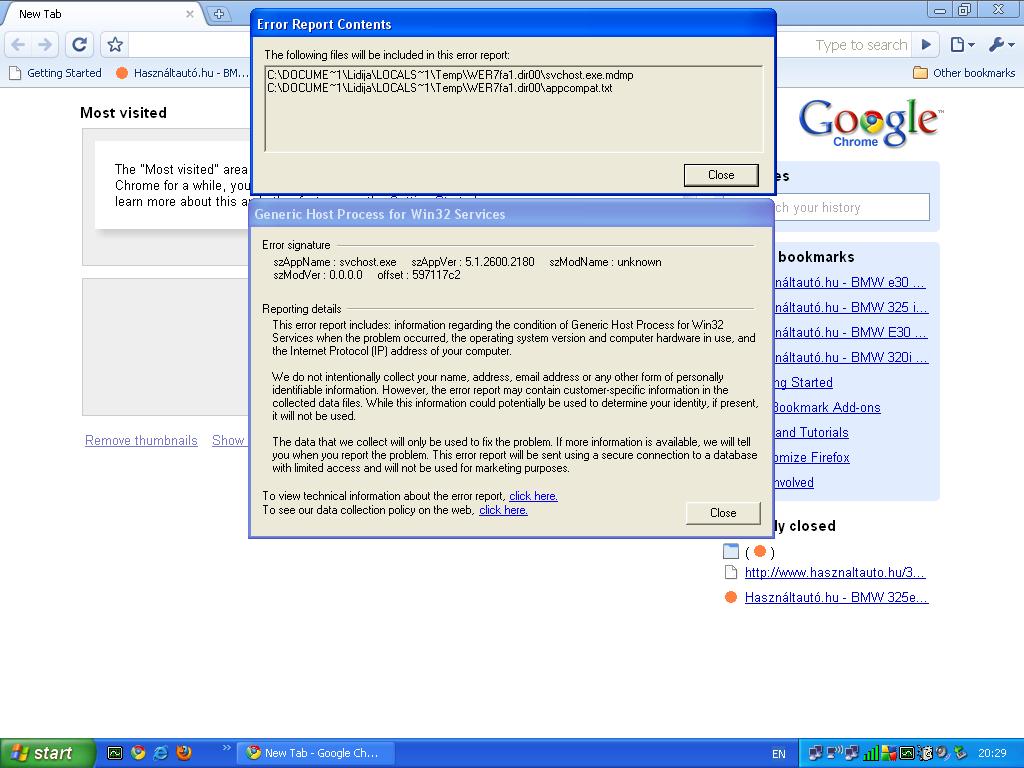Focus the search your history field

coord(851,207)
